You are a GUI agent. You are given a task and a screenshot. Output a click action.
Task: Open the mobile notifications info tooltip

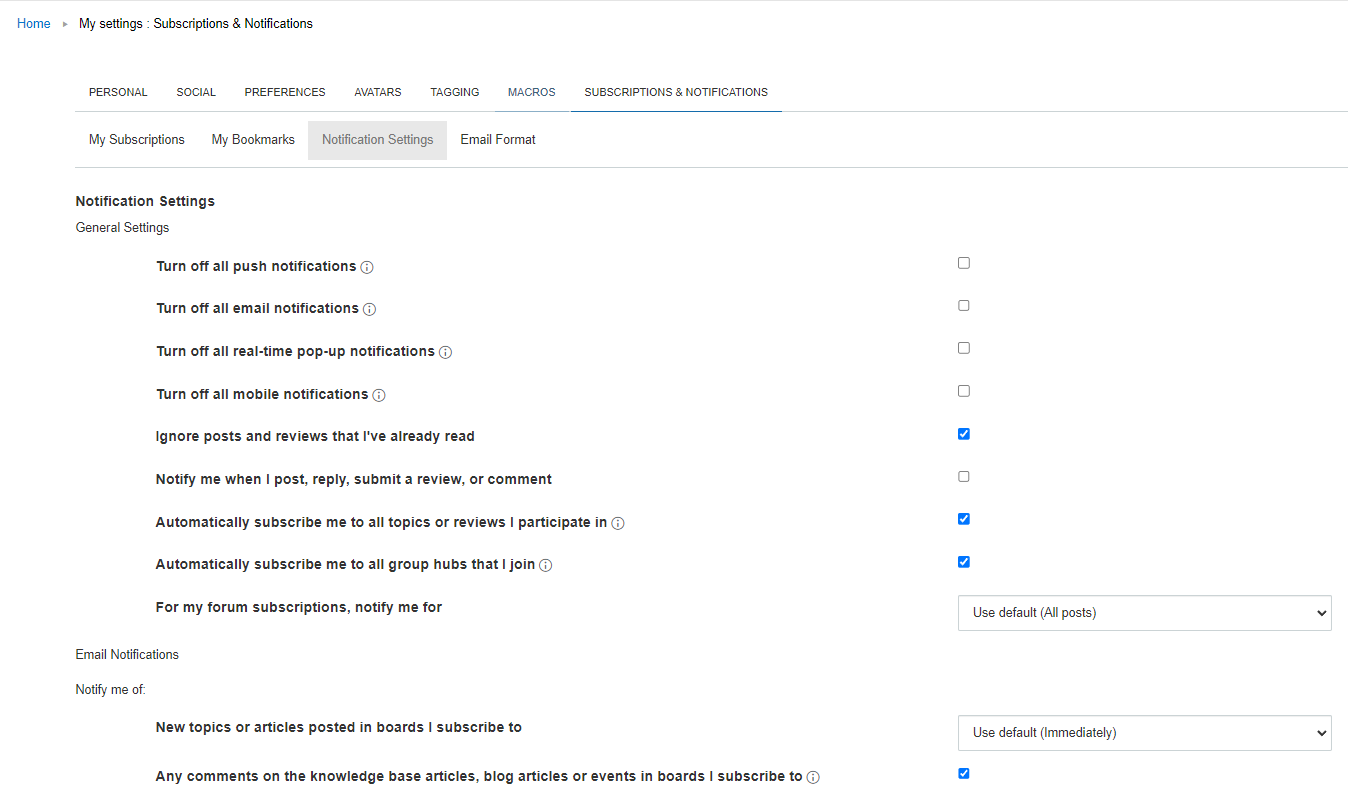379,395
